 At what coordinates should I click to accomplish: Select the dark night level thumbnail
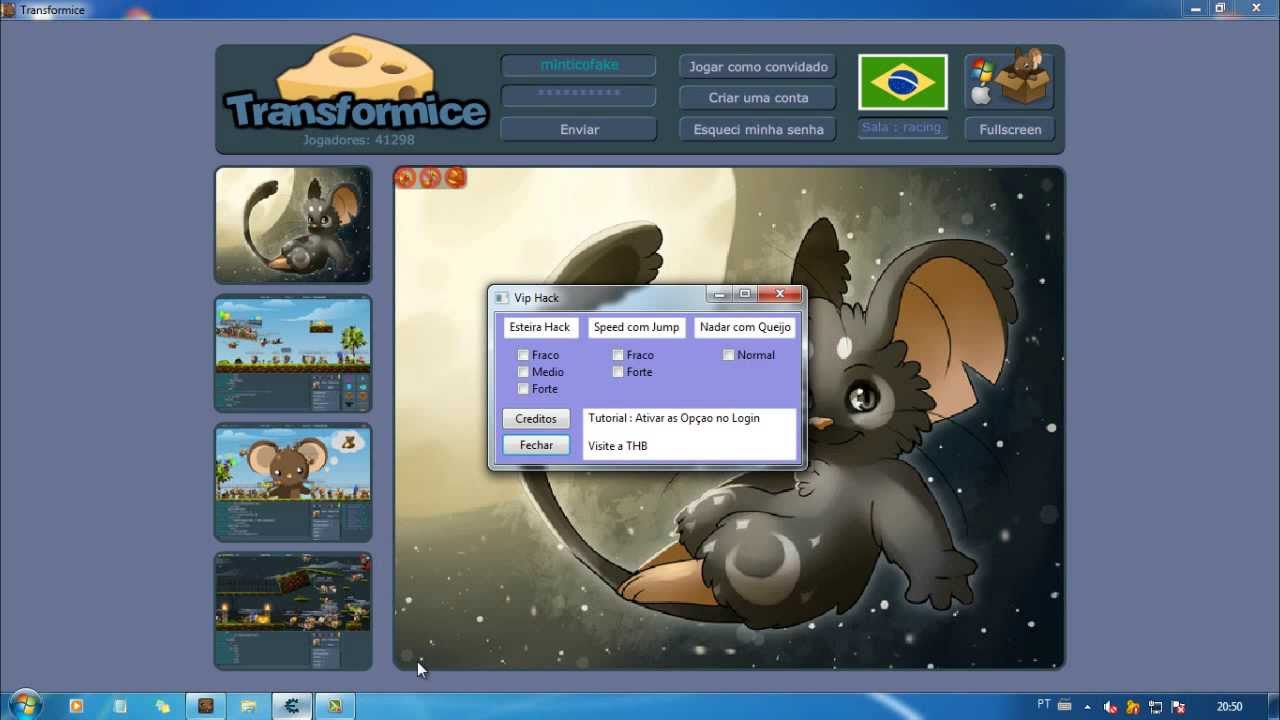tap(293, 610)
